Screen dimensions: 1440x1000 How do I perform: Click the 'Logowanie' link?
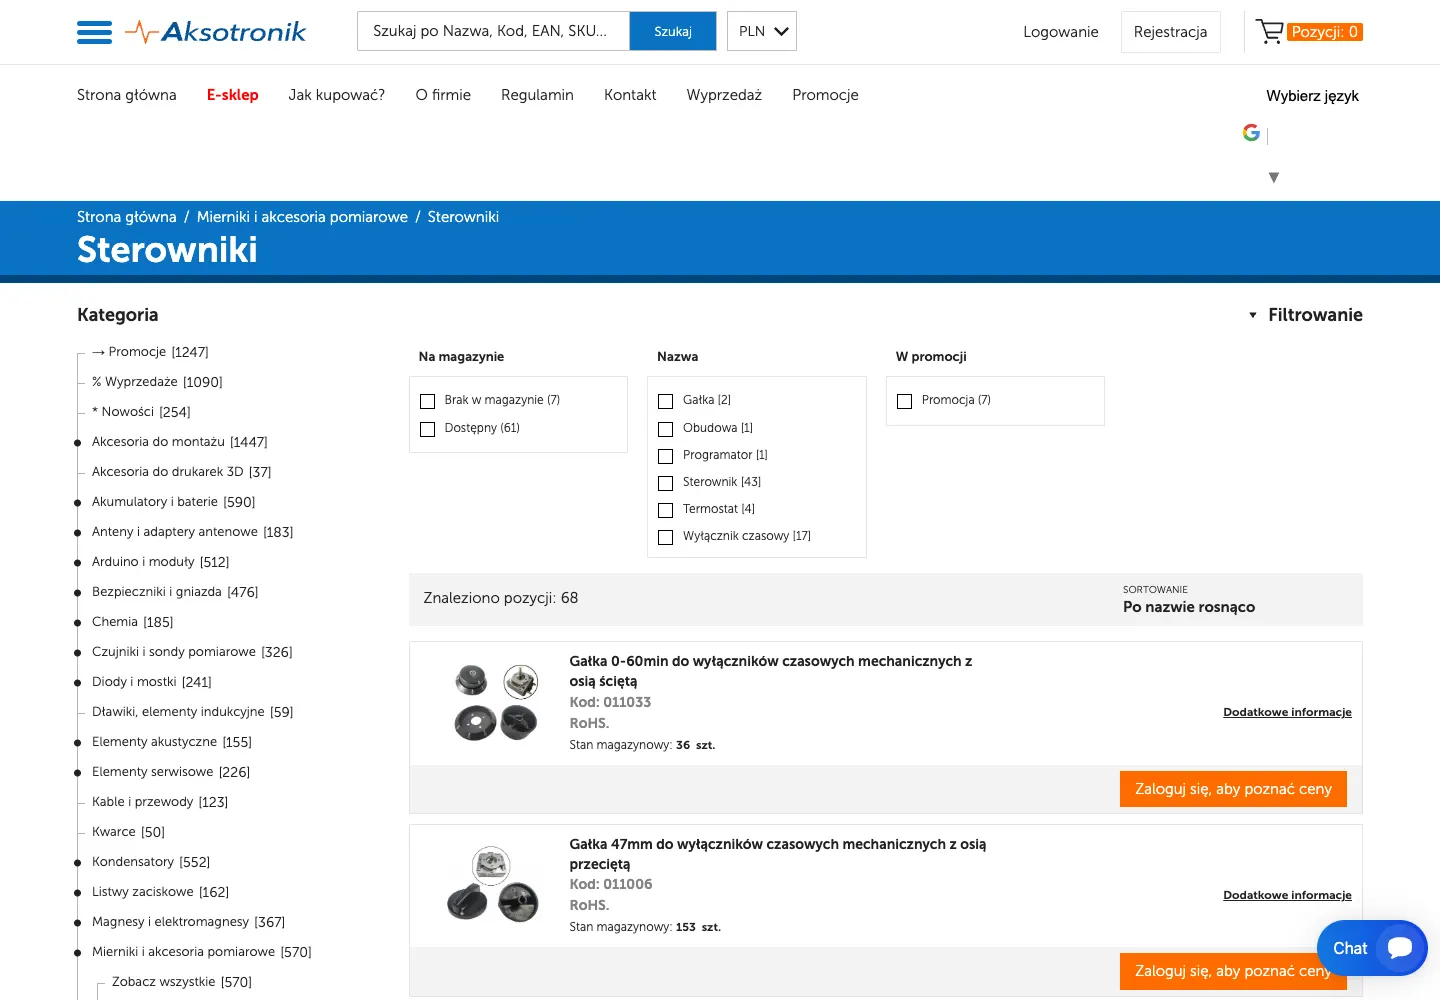1061,32
